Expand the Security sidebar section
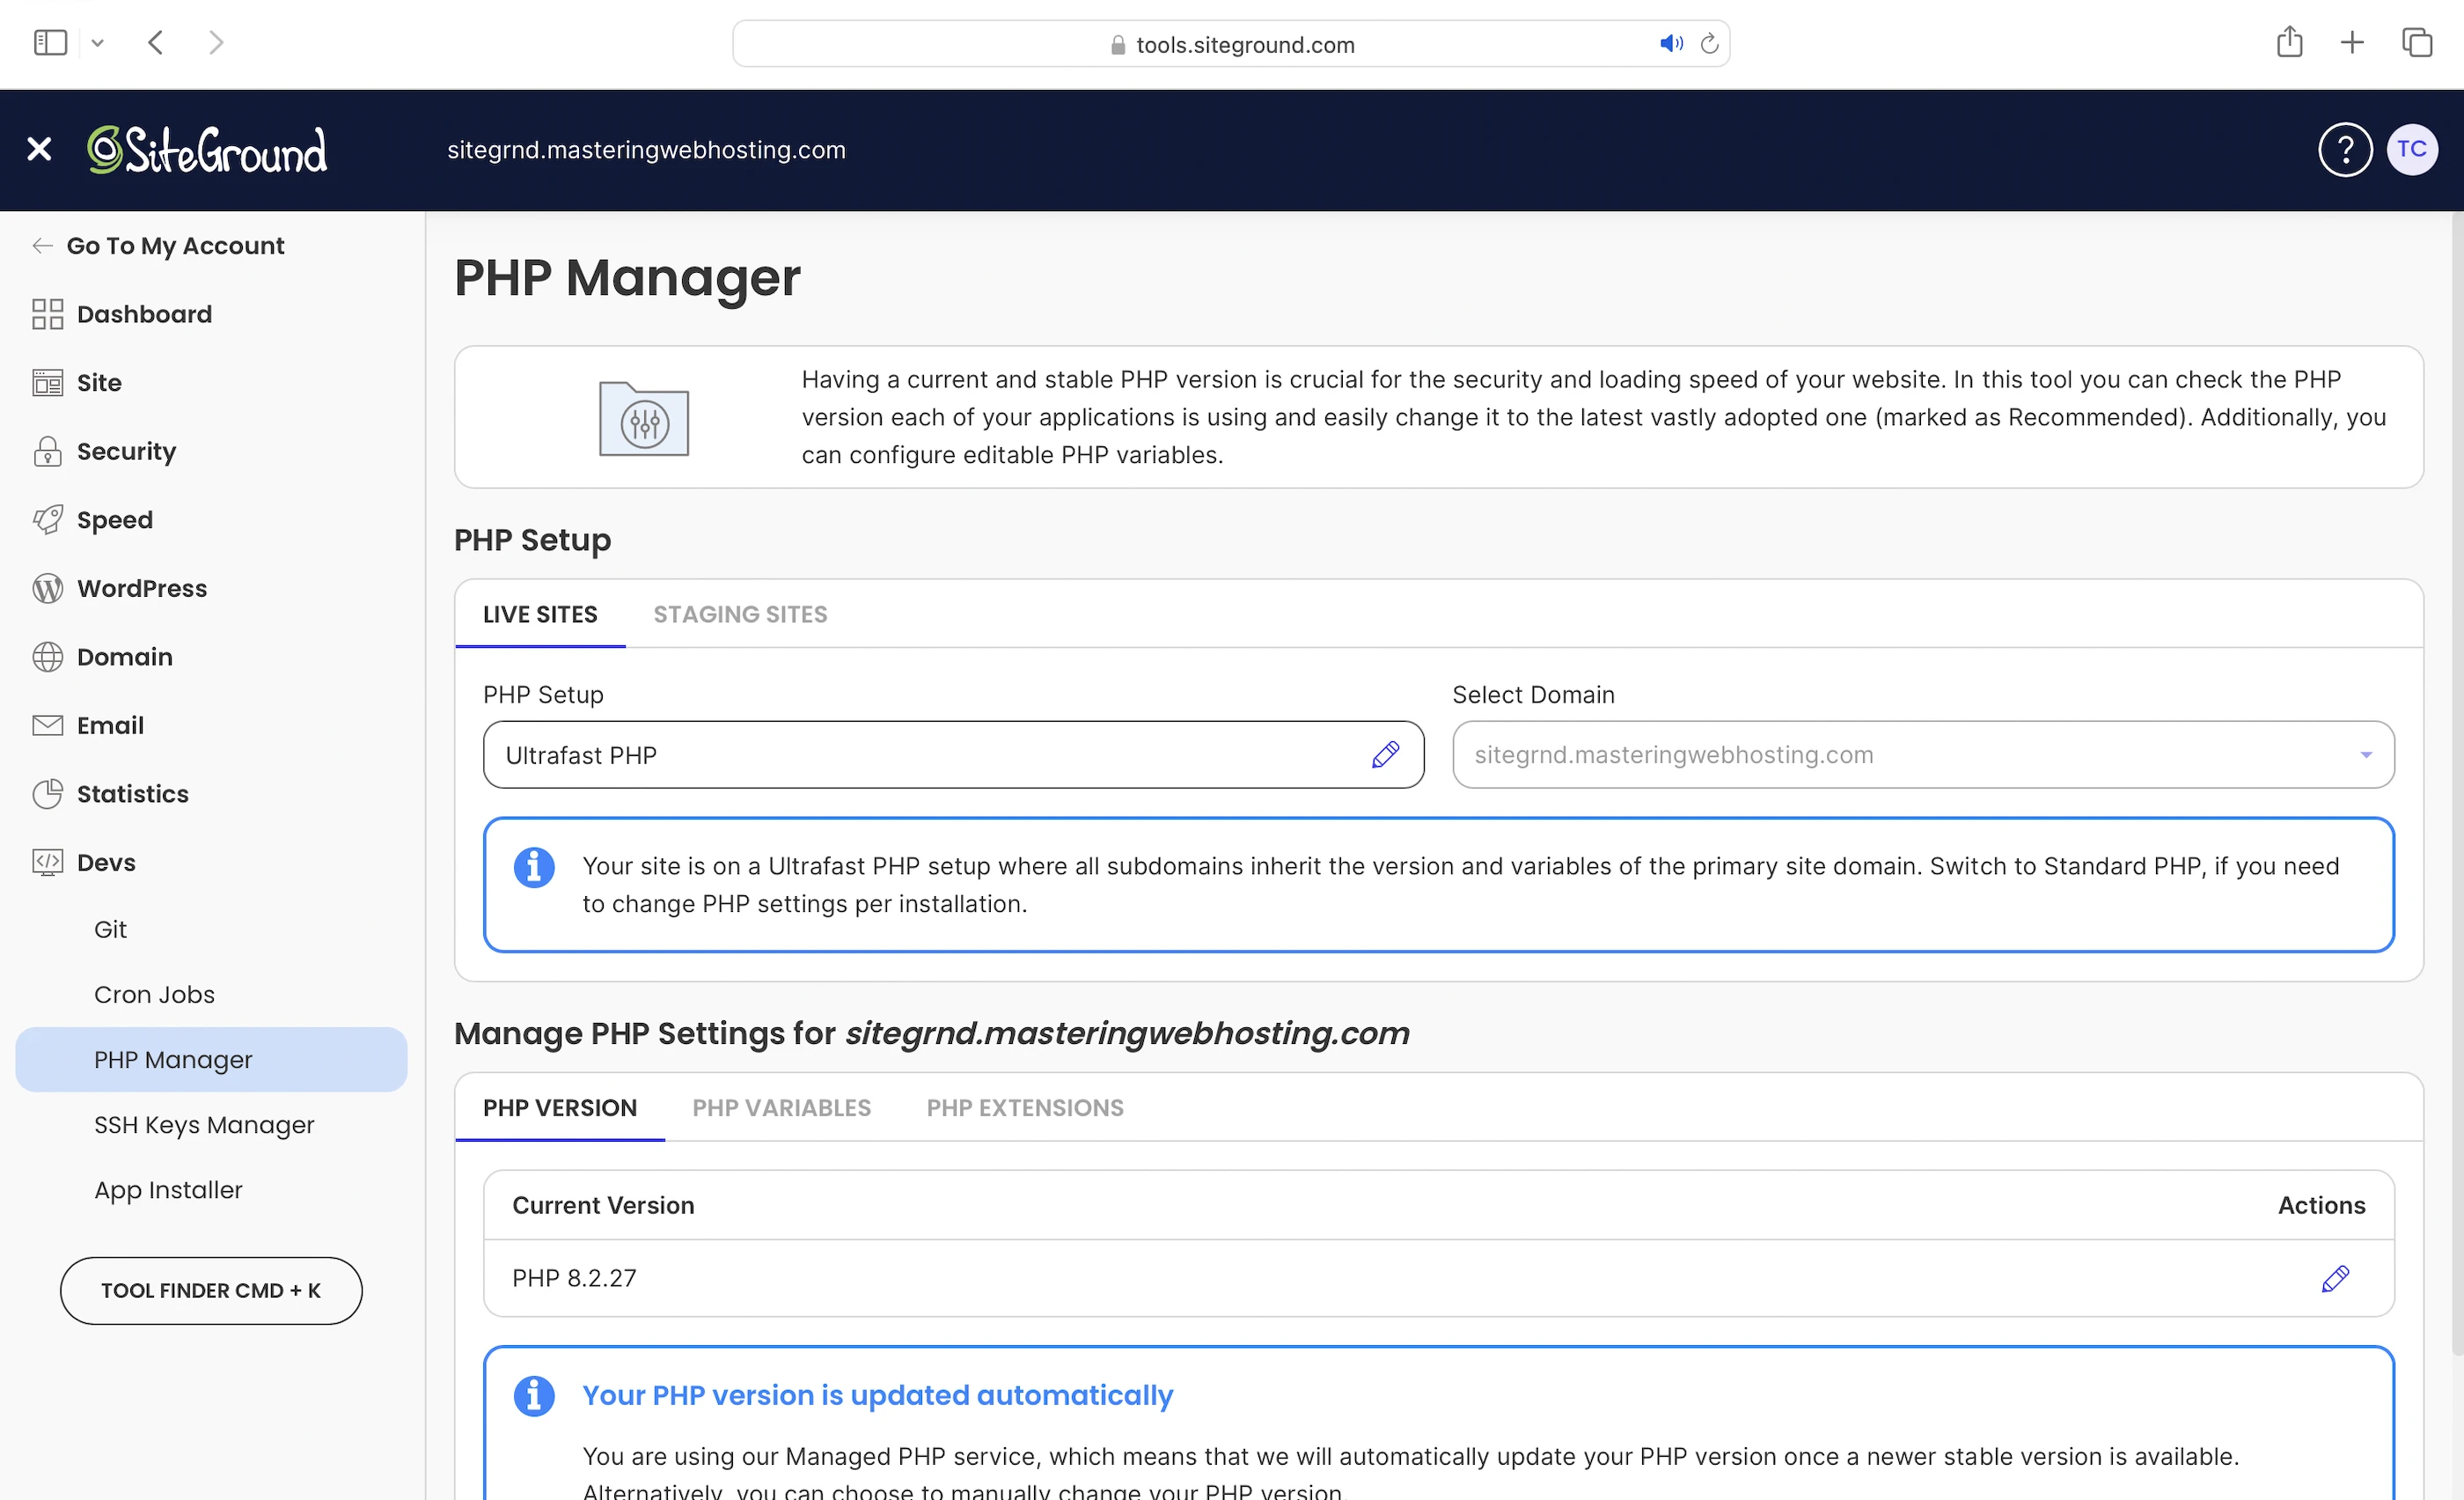 (x=126, y=452)
